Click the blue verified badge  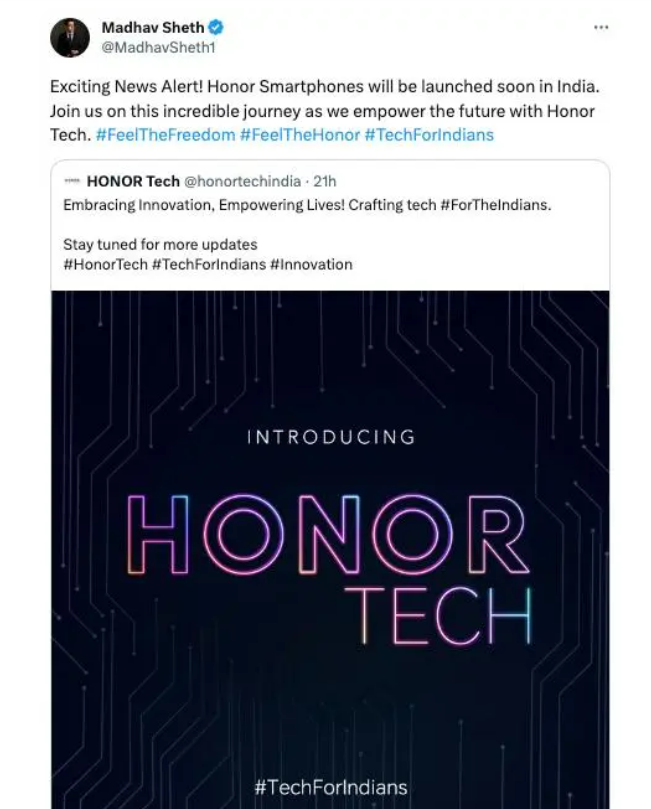[215, 28]
